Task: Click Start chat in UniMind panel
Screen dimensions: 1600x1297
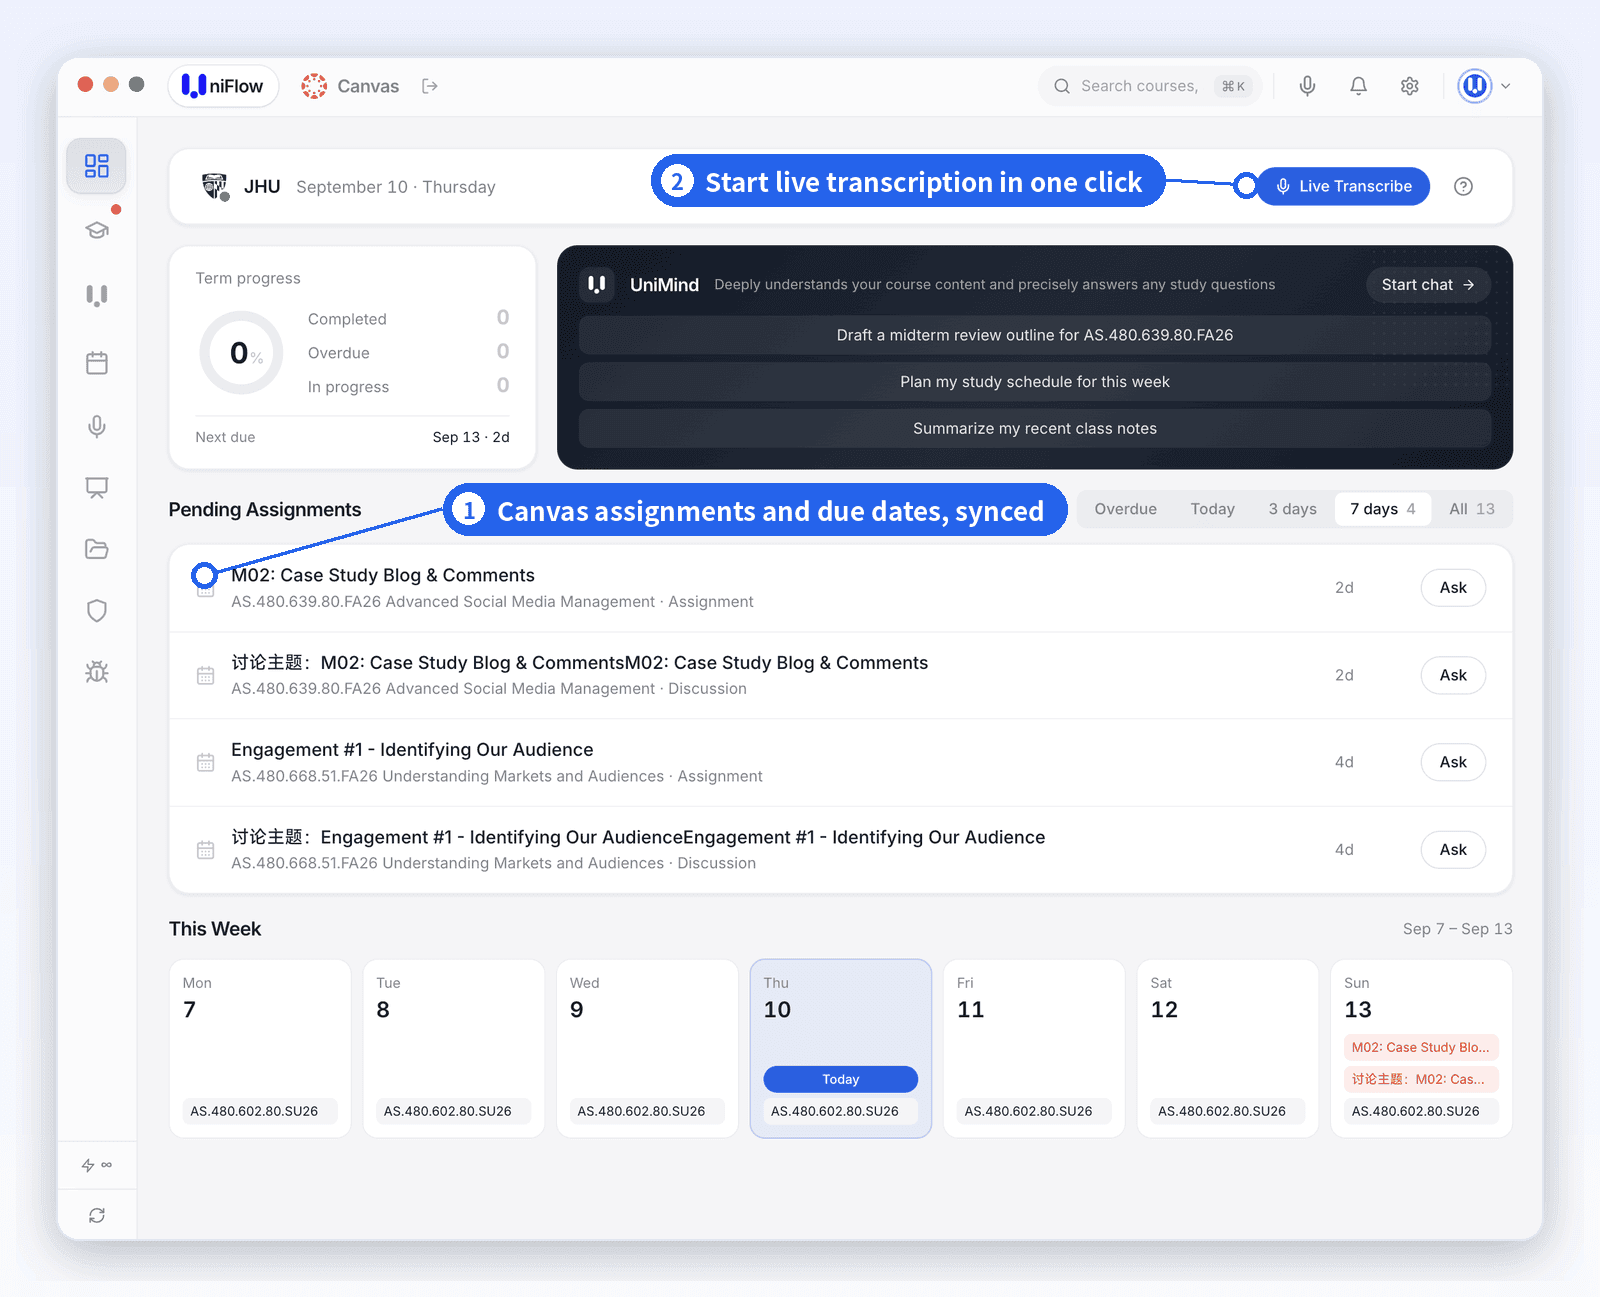Action: 1428,285
